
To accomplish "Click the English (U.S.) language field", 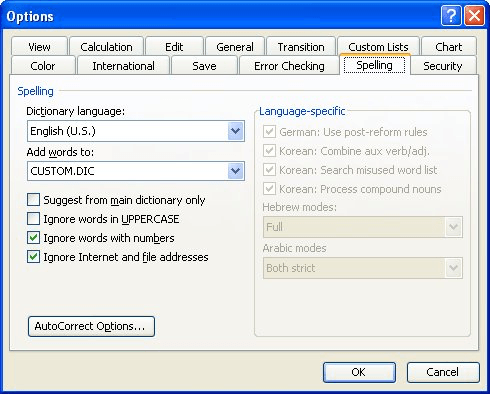I will 136,131.
